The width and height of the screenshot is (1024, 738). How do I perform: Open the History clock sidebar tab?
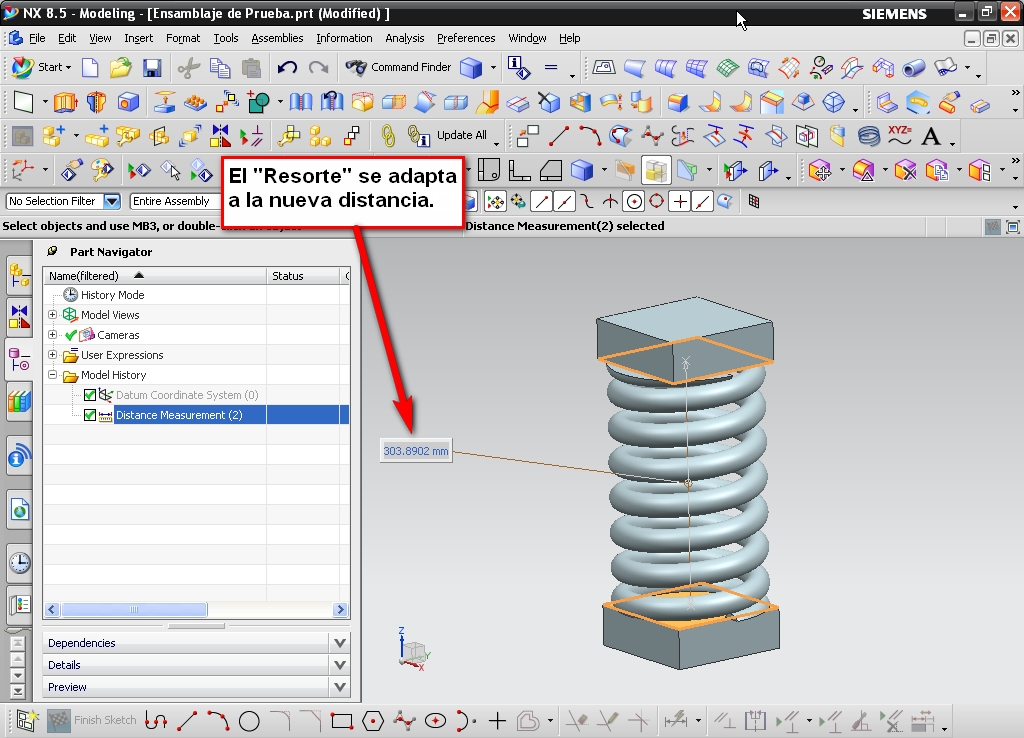pos(19,562)
